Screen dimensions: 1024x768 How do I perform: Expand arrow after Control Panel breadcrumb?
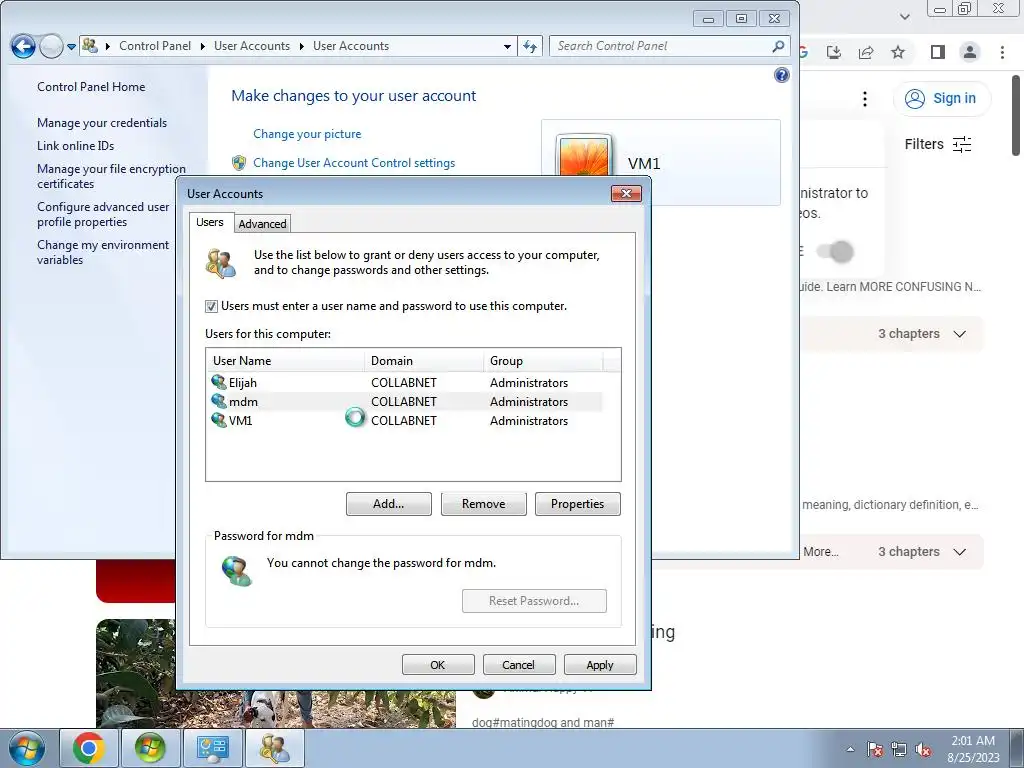(202, 46)
